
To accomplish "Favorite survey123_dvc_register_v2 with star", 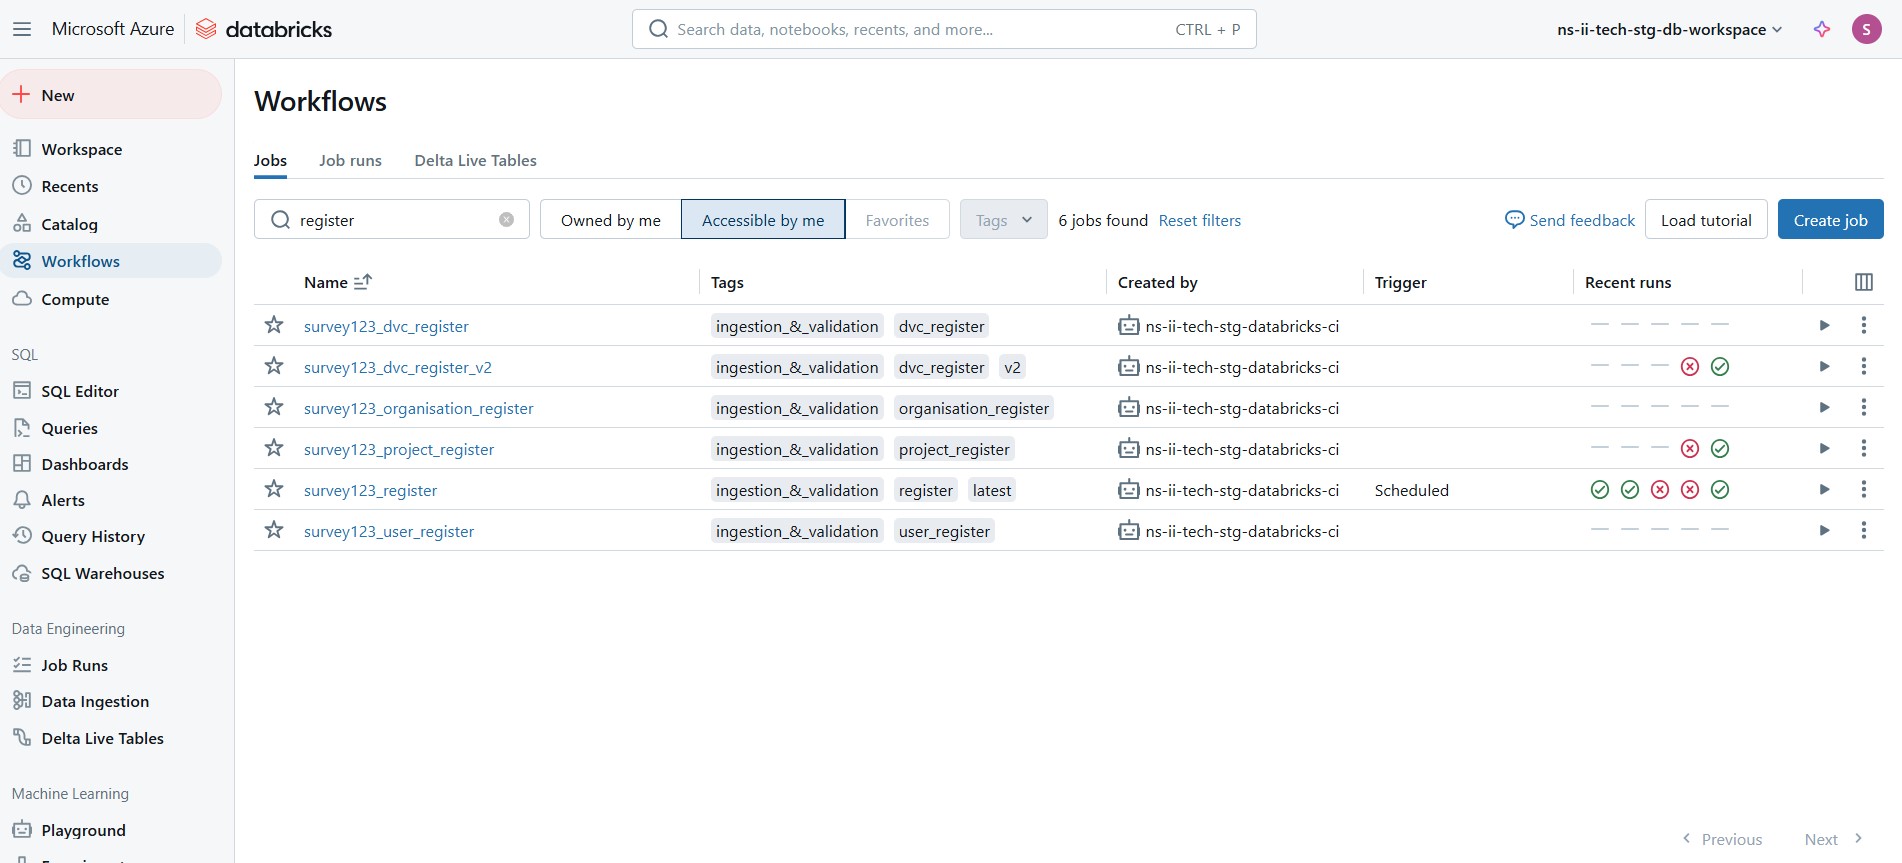I will pyautogui.click(x=274, y=366).
